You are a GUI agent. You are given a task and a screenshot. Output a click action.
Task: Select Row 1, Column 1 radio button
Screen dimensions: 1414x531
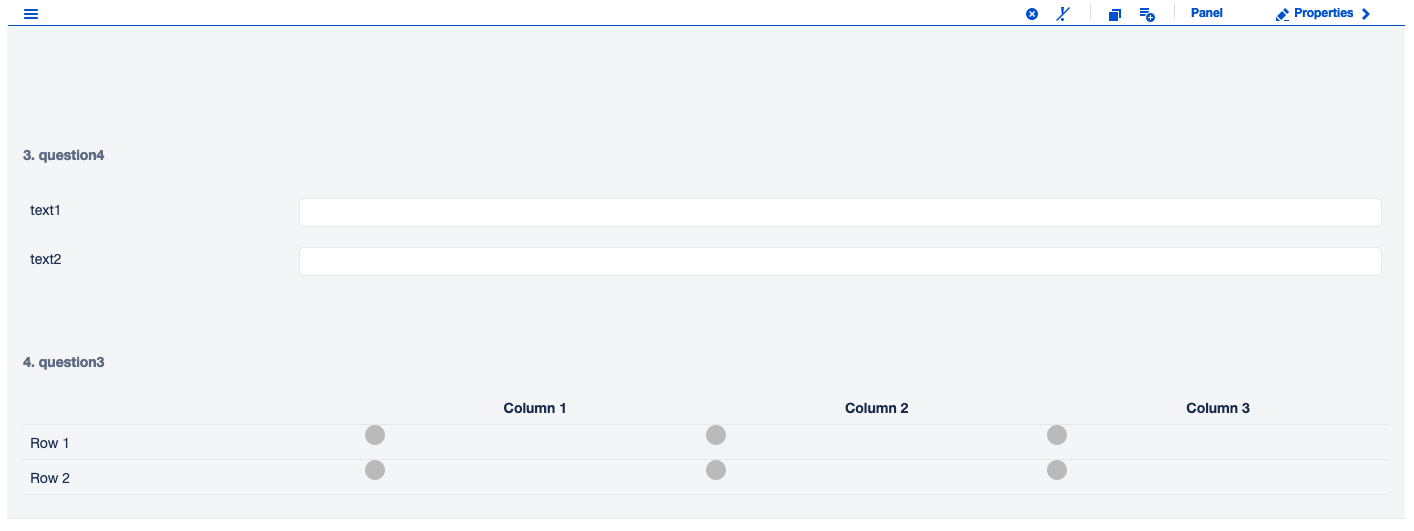pos(375,435)
